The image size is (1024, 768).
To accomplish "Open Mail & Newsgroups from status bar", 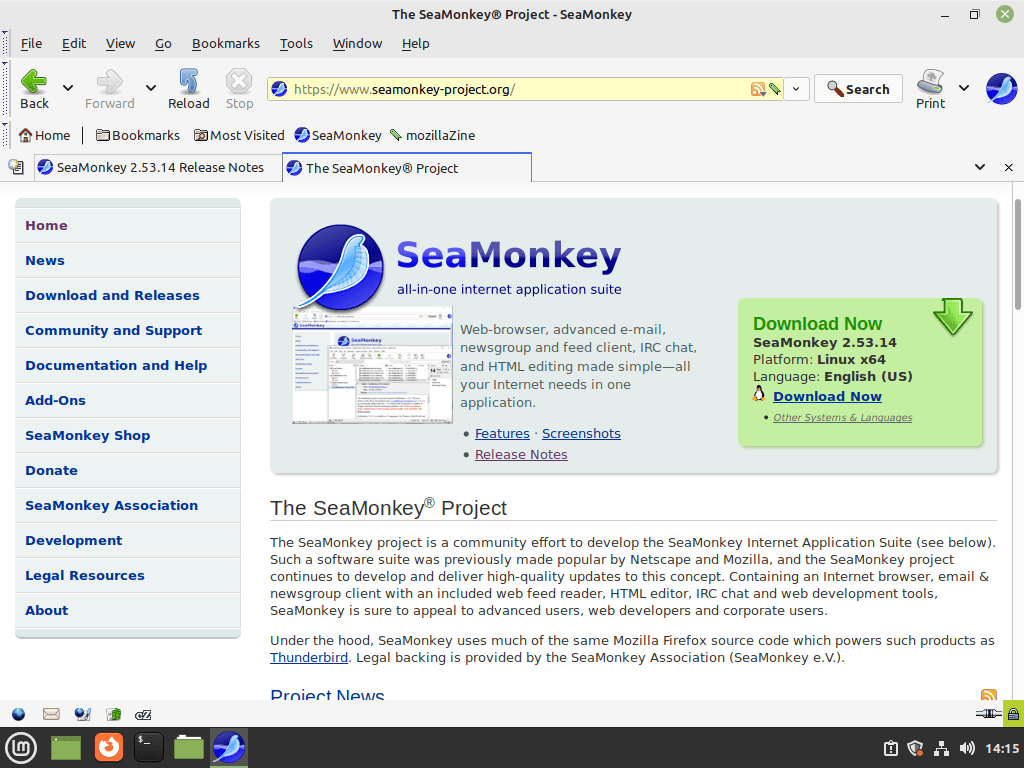I will (x=51, y=714).
